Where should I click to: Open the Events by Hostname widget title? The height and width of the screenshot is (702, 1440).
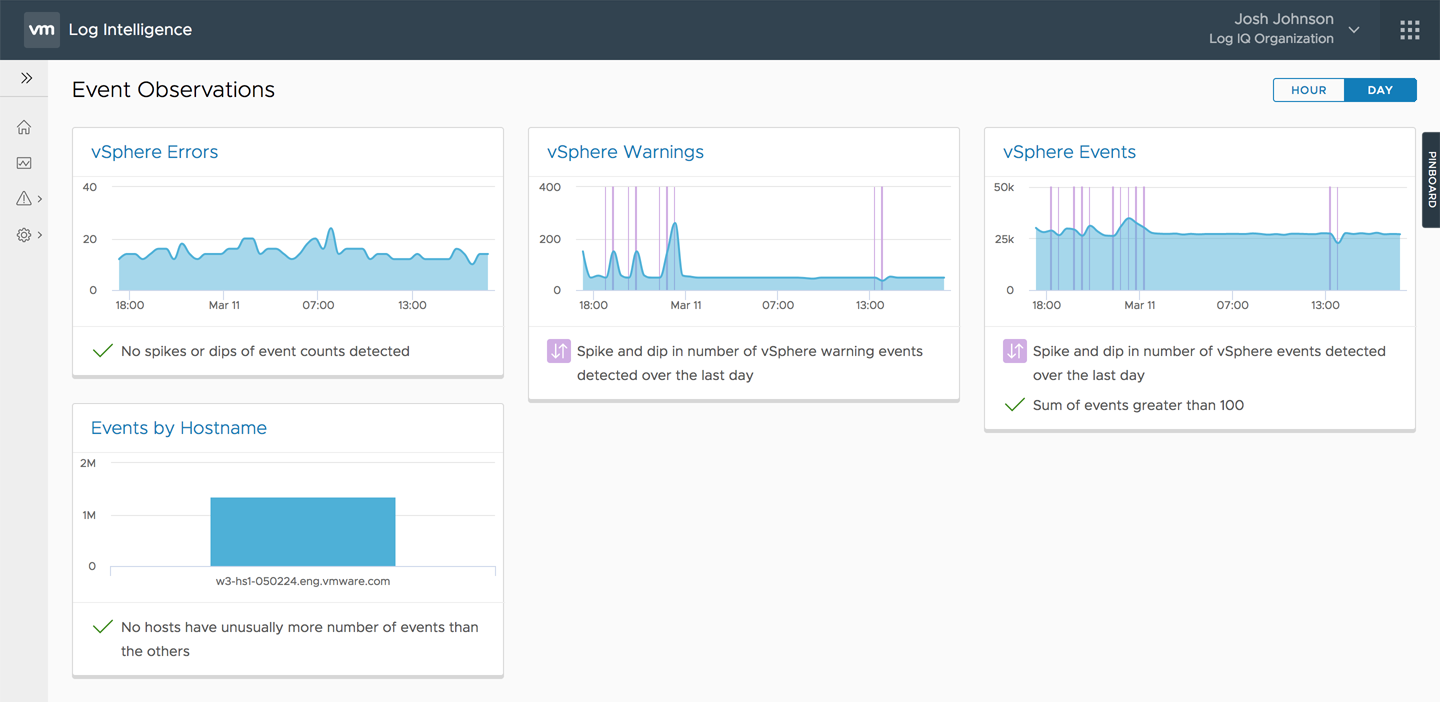179,428
